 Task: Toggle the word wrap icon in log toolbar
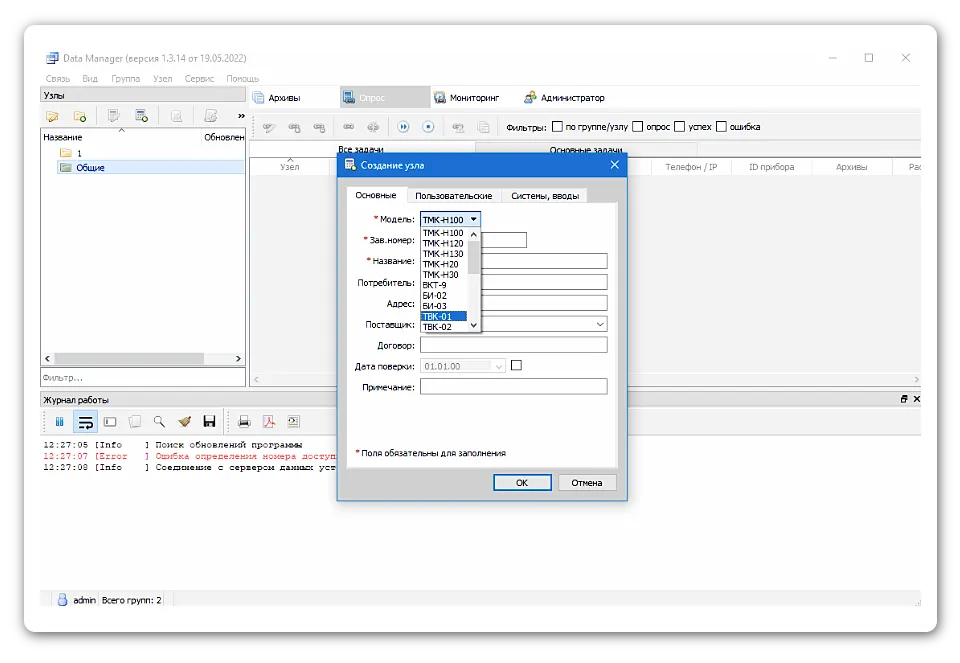[85, 422]
